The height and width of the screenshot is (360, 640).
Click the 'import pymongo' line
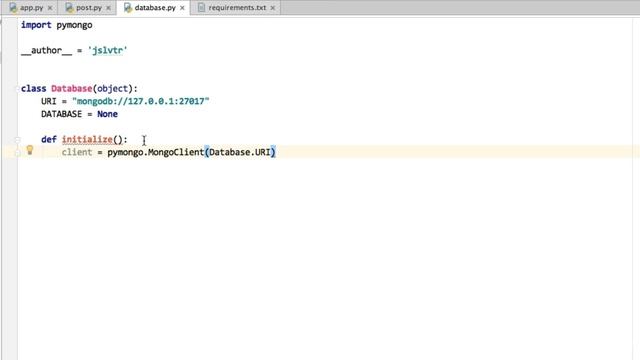(x=56, y=25)
